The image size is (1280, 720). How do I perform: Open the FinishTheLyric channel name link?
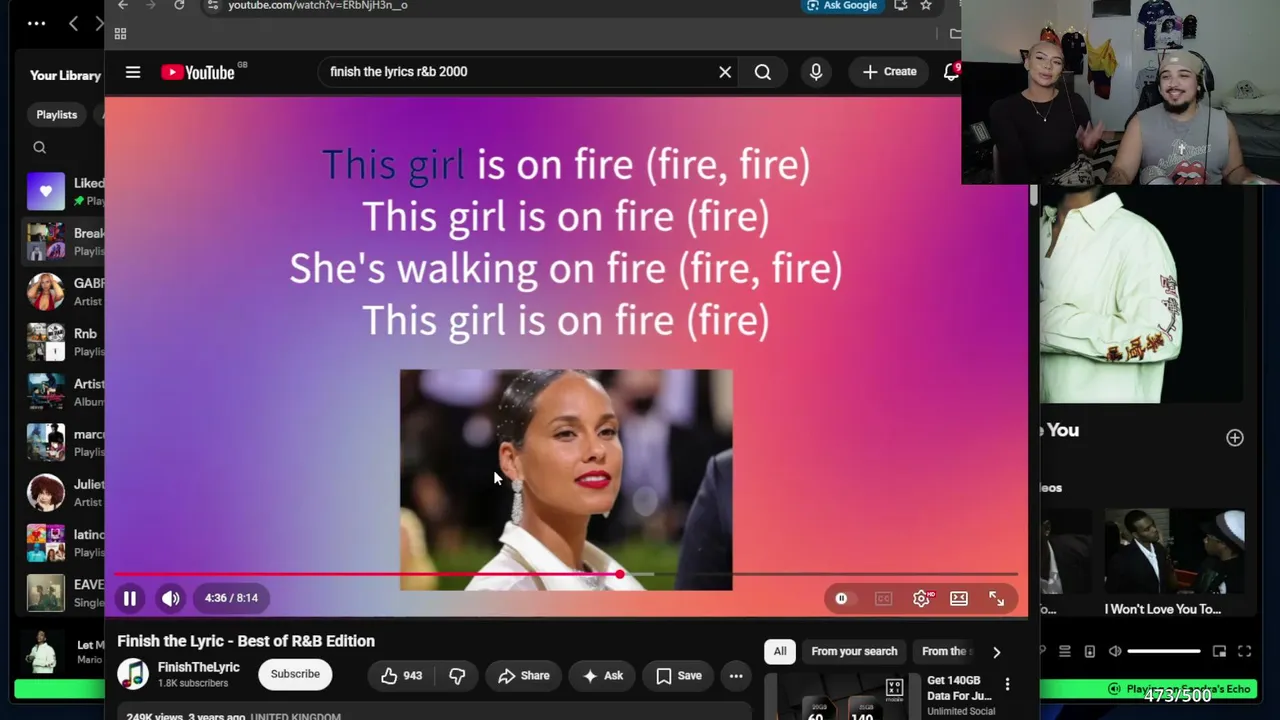point(199,667)
